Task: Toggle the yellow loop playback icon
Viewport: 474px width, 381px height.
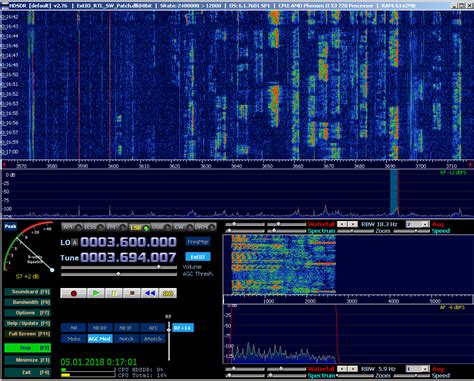Action: pos(168,293)
